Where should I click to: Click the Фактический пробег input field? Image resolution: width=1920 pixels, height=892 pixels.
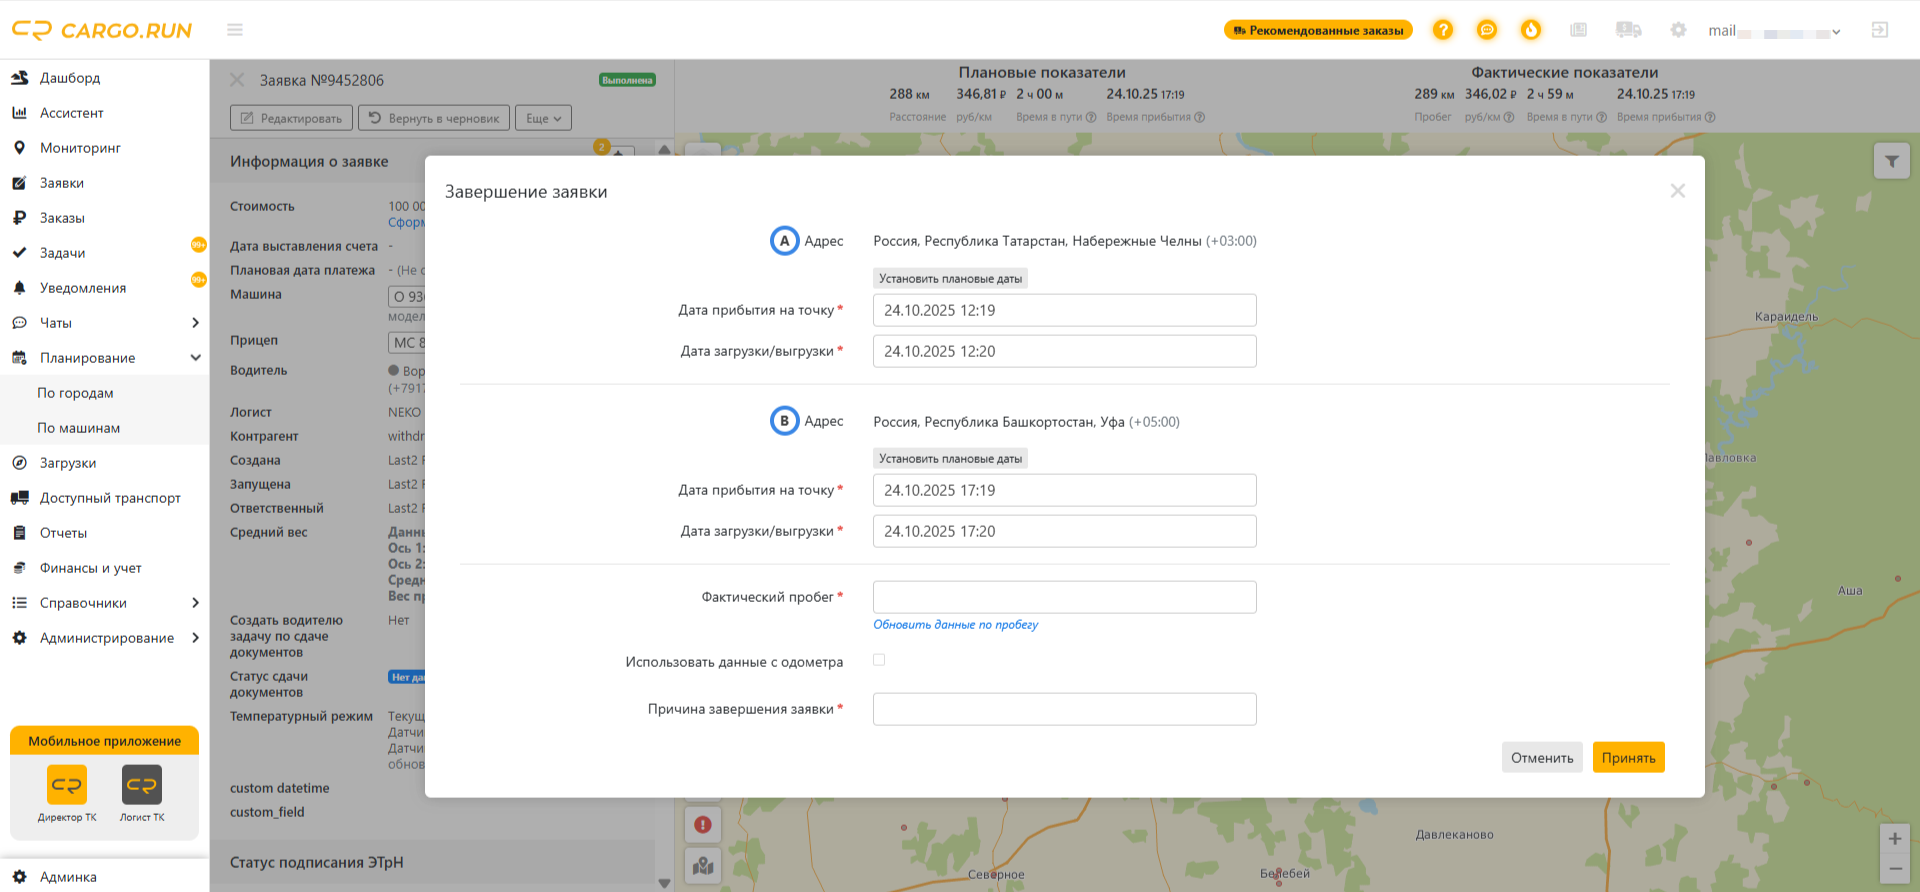(1064, 597)
